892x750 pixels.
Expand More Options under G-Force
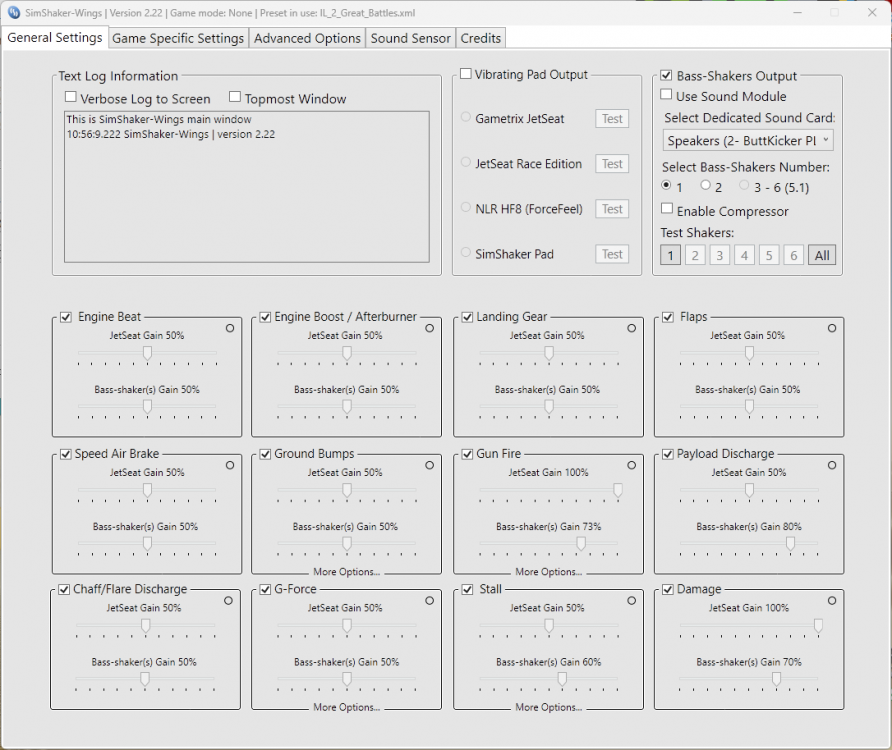pos(346,707)
